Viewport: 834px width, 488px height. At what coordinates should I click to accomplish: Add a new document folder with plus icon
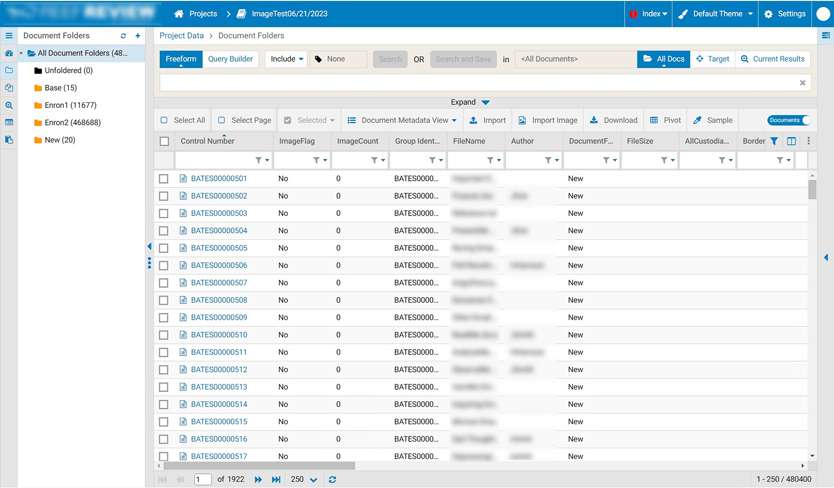[138, 36]
